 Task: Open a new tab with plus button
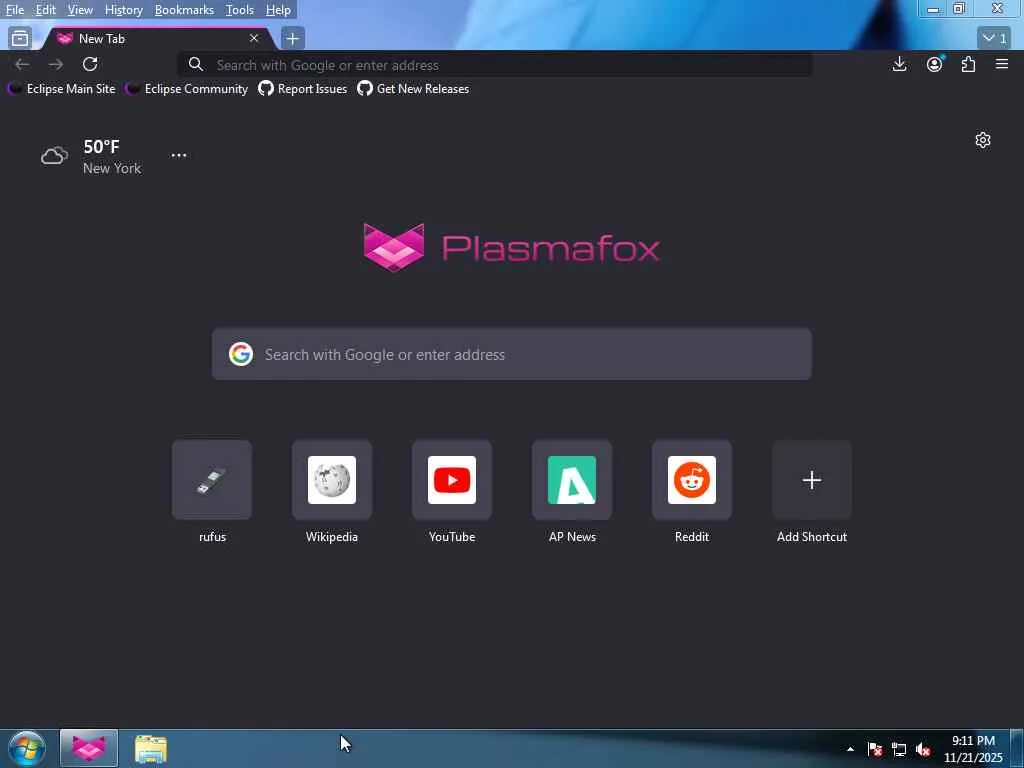[x=293, y=39]
